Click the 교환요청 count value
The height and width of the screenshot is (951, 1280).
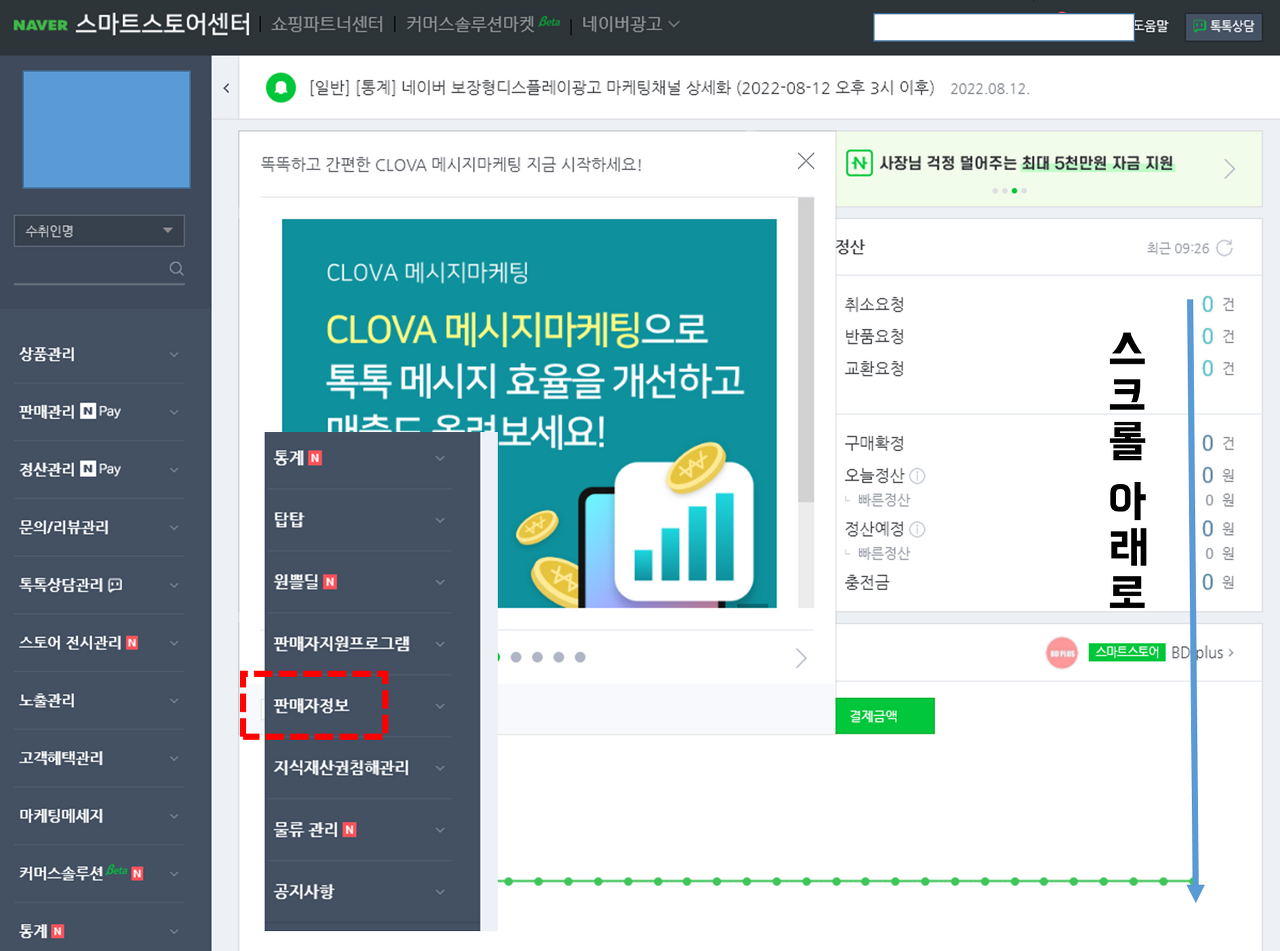click(x=1208, y=369)
